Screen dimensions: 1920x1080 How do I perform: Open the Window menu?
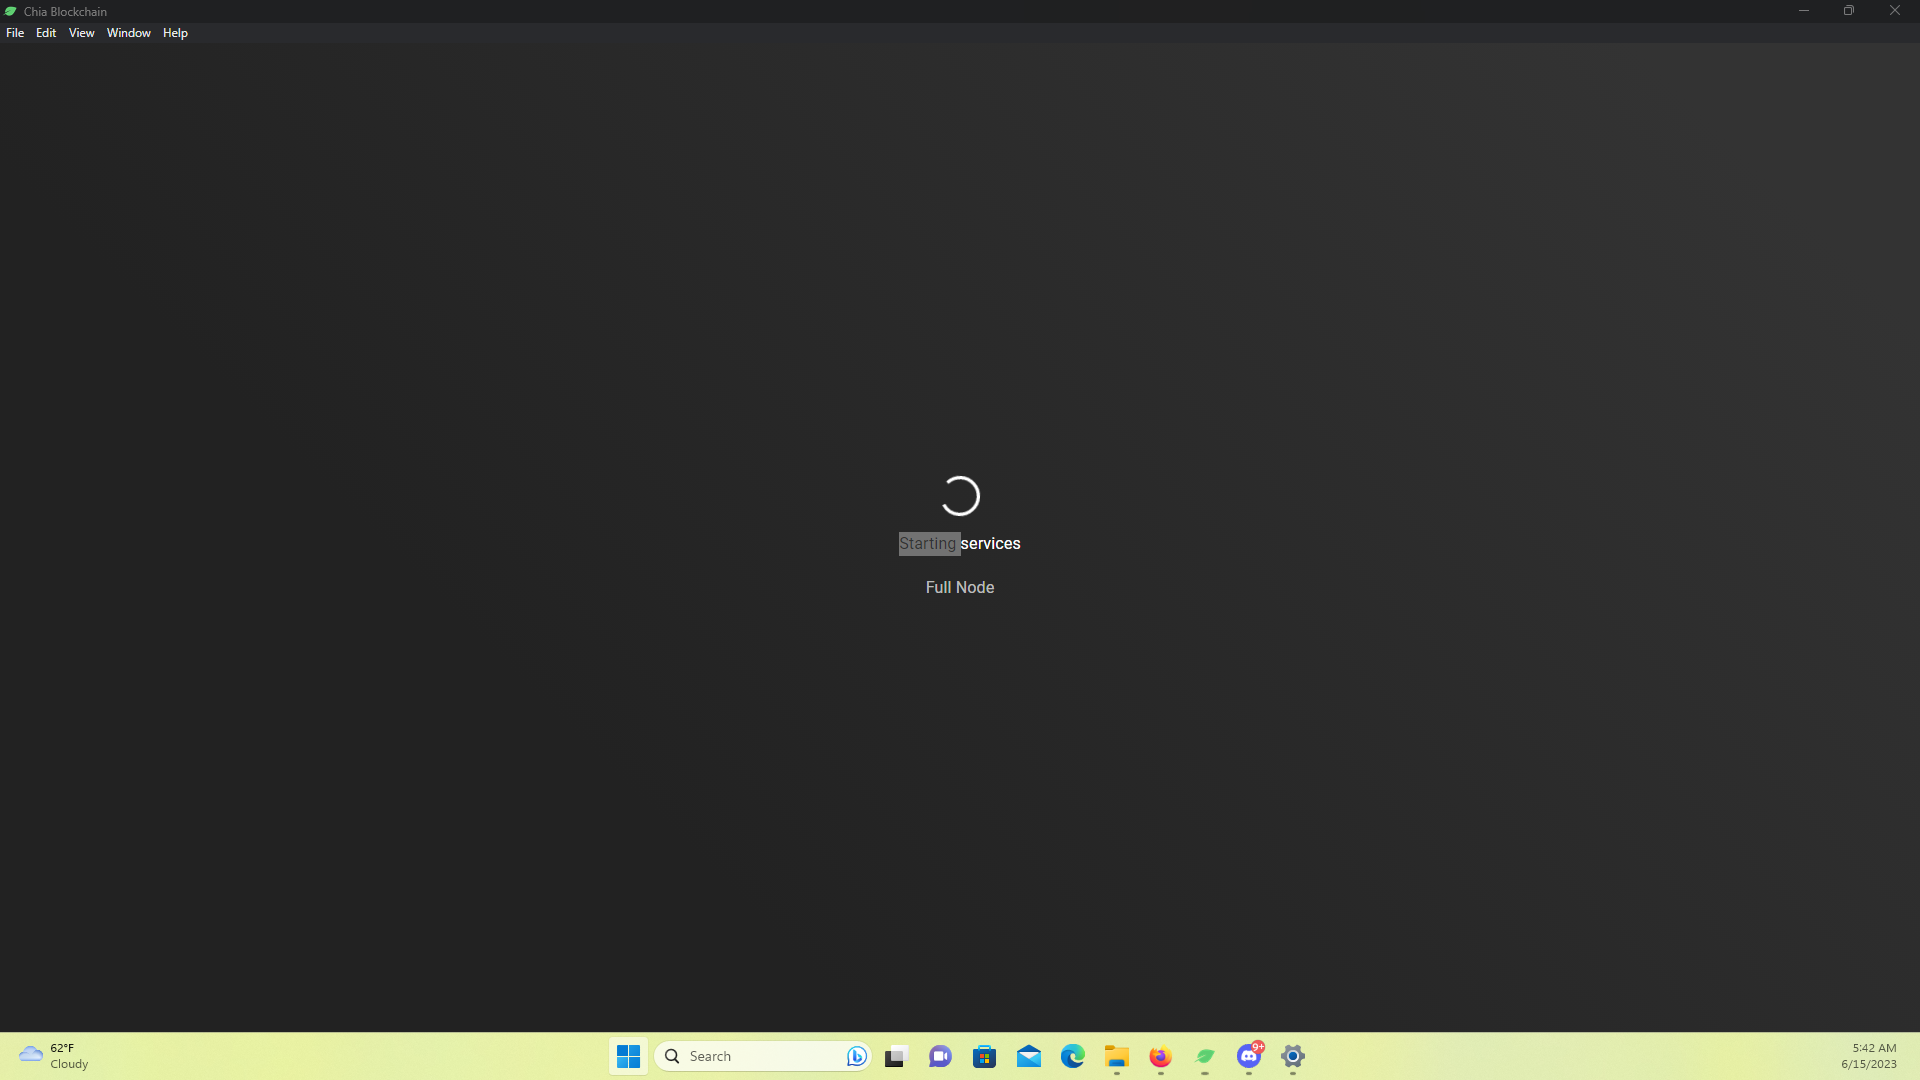coord(128,32)
